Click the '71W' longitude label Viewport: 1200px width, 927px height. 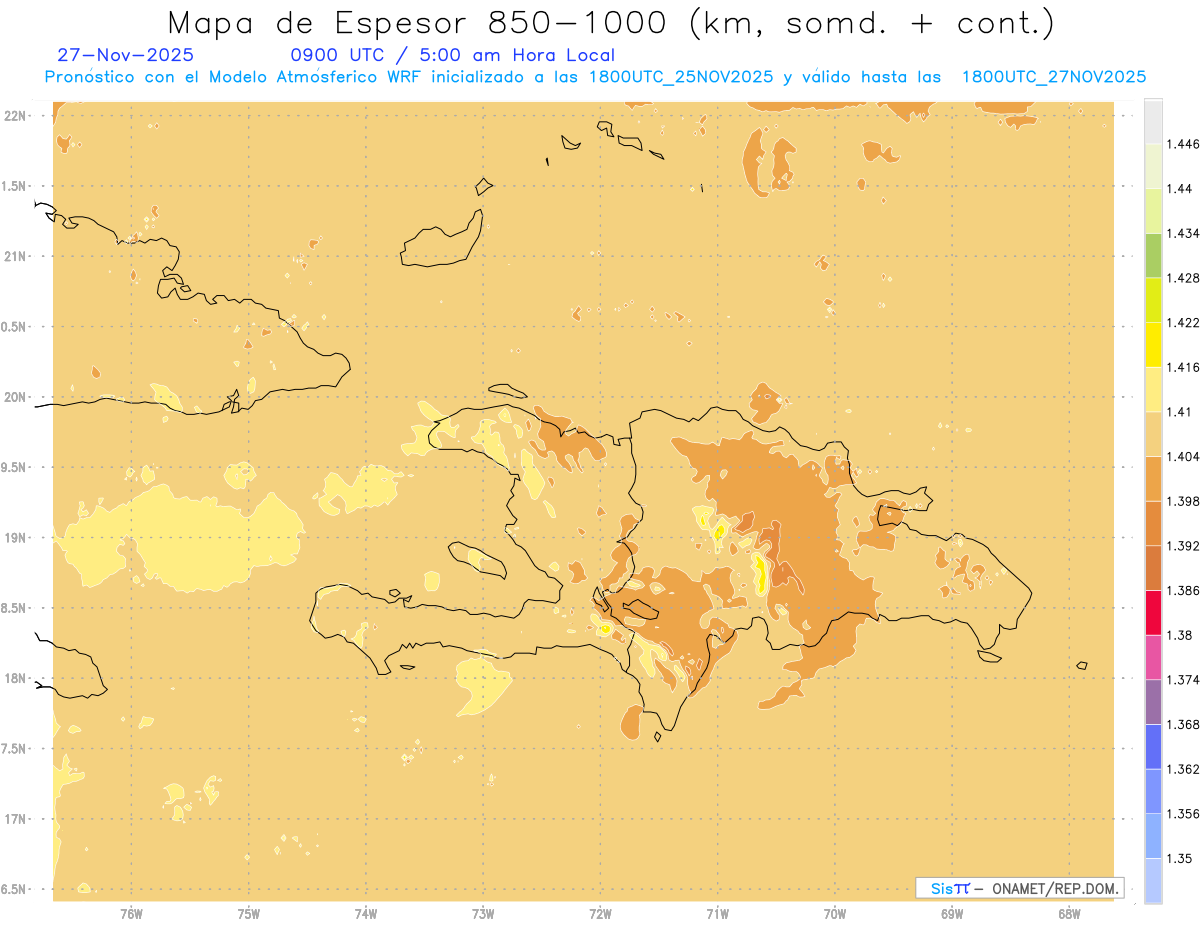pyautogui.click(x=718, y=915)
